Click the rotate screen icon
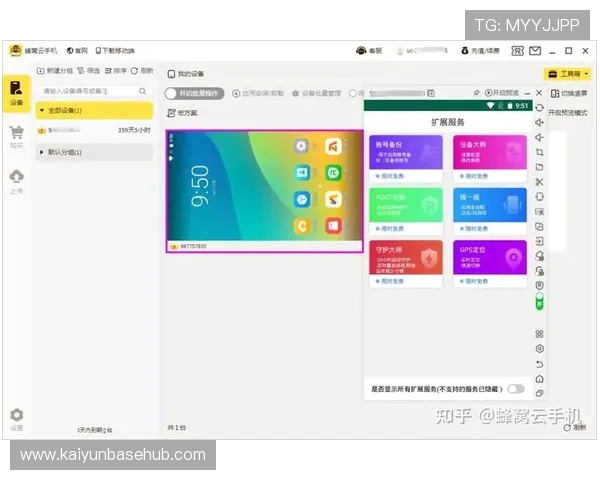This screenshot has width=600, height=480. click(540, 108)
